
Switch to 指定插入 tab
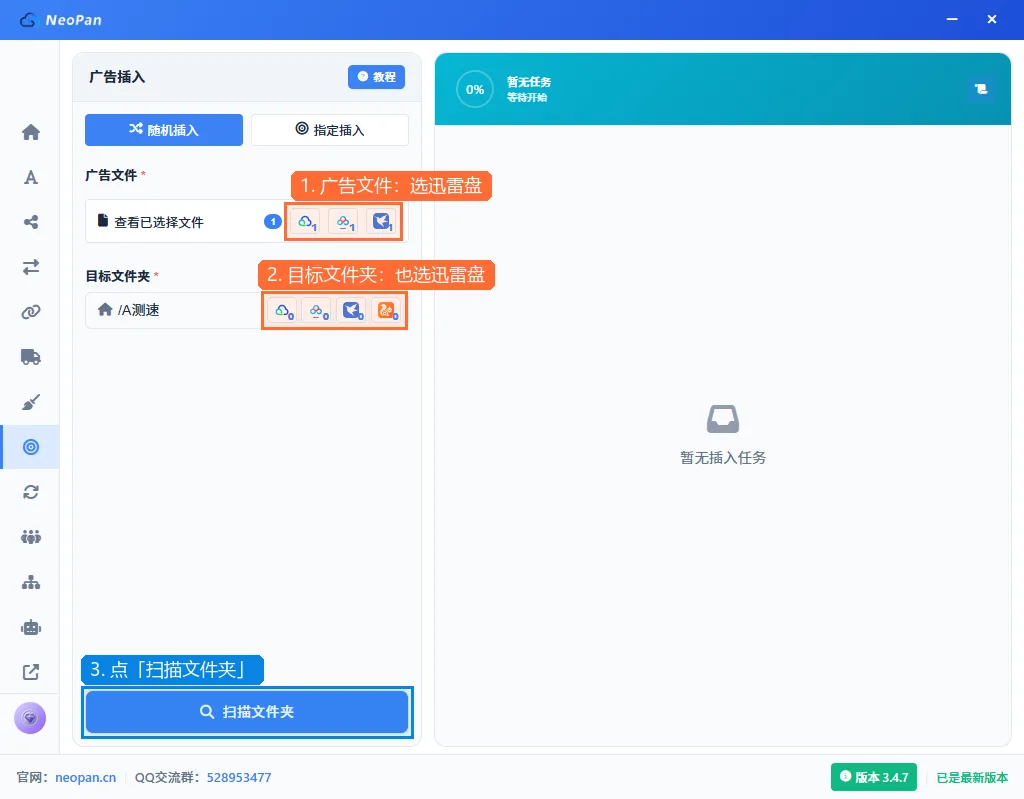click(330, 130)
